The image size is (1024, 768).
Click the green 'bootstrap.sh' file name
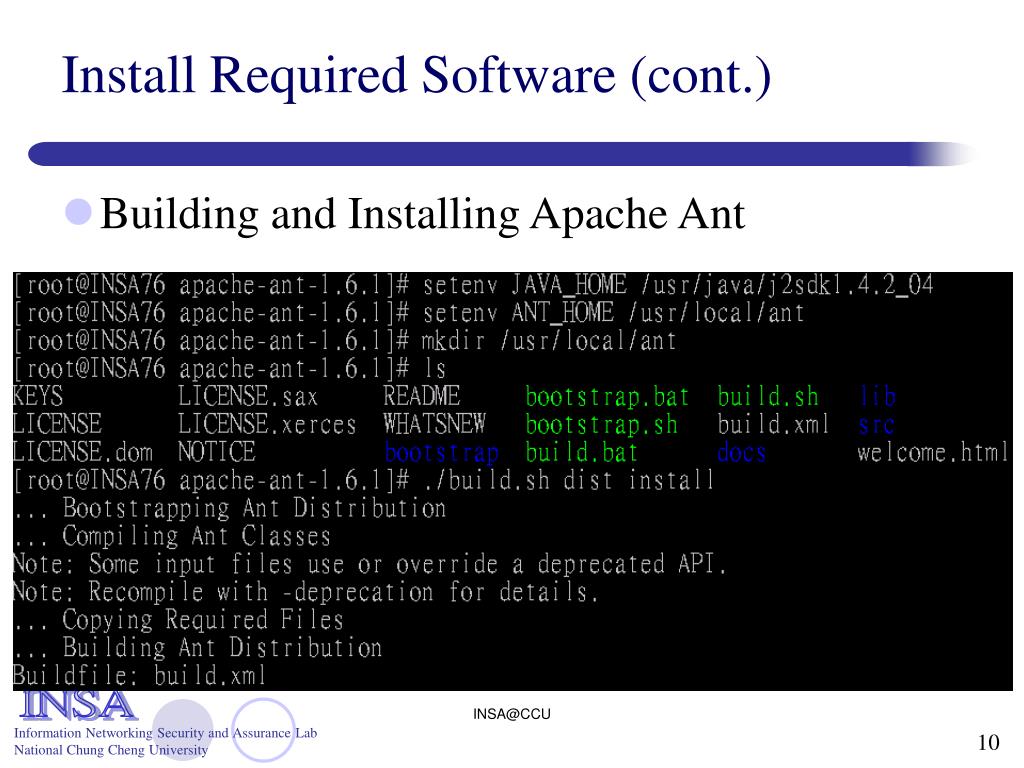[x=601, y=424]
